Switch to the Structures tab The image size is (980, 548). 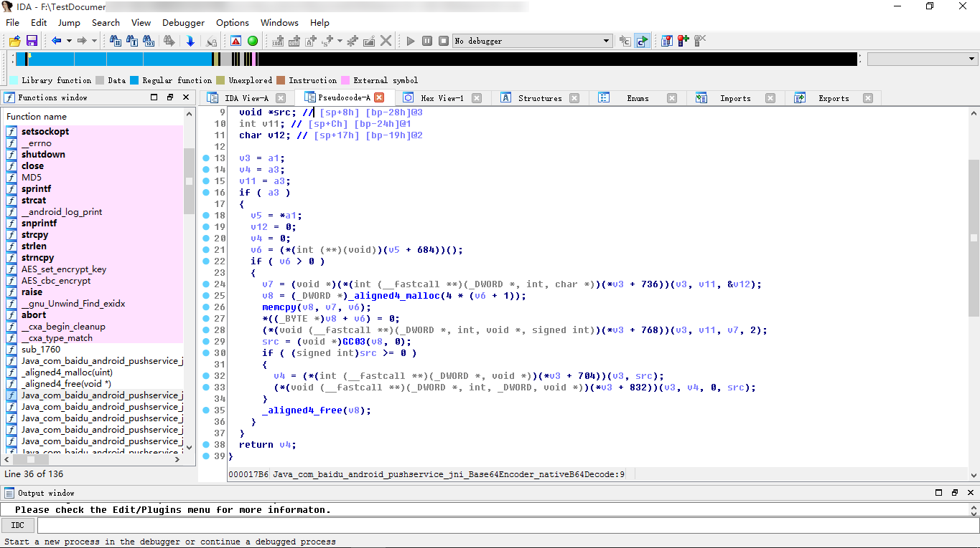coord(540,98)
